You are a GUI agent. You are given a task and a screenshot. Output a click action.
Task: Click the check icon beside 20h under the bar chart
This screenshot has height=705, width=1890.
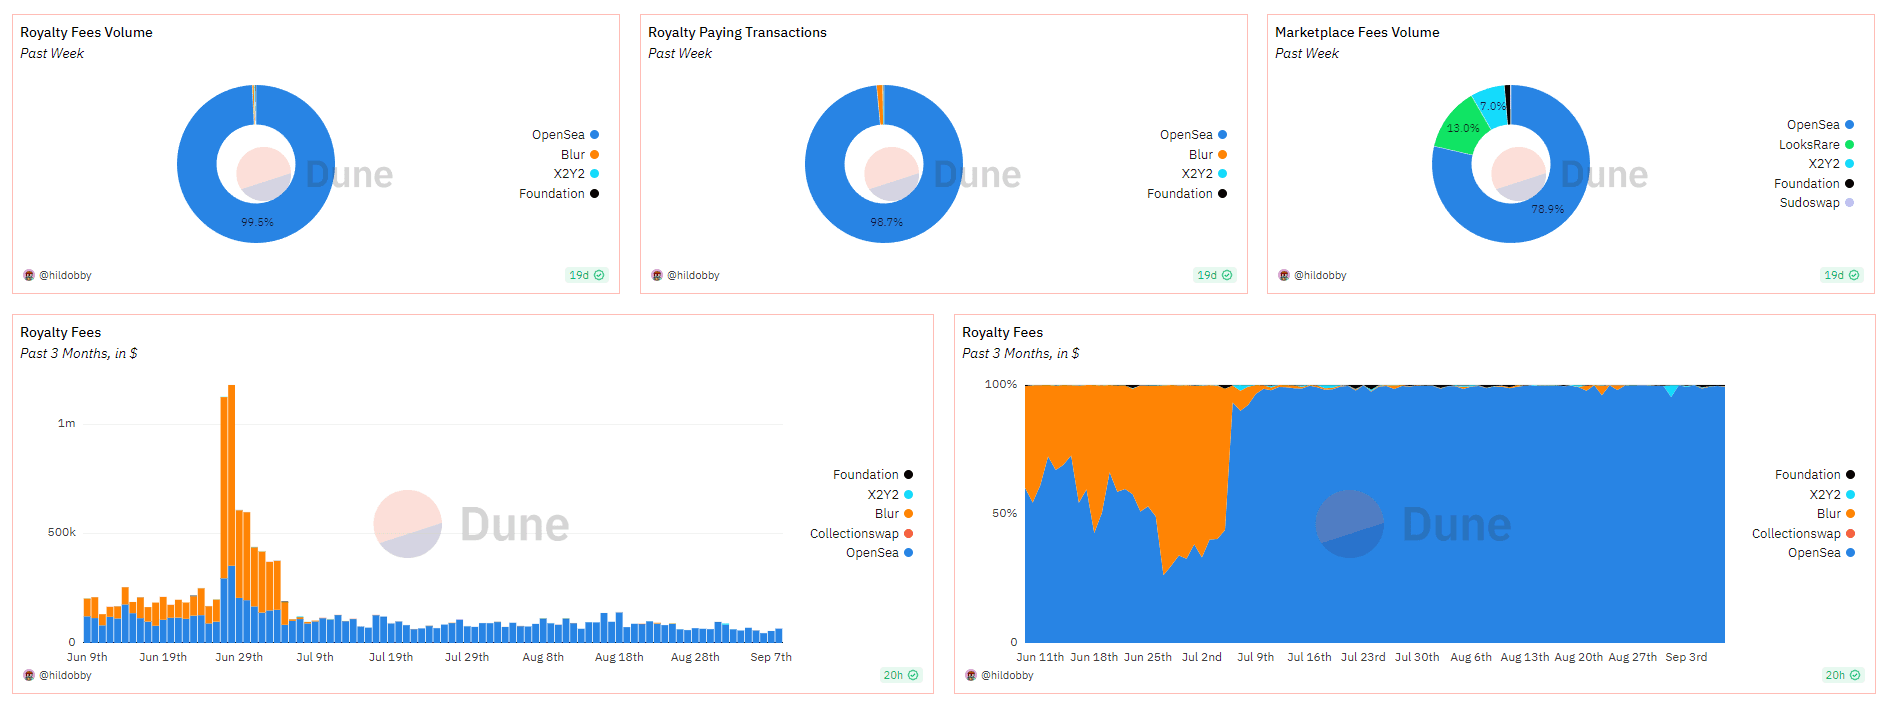[913, 675]
